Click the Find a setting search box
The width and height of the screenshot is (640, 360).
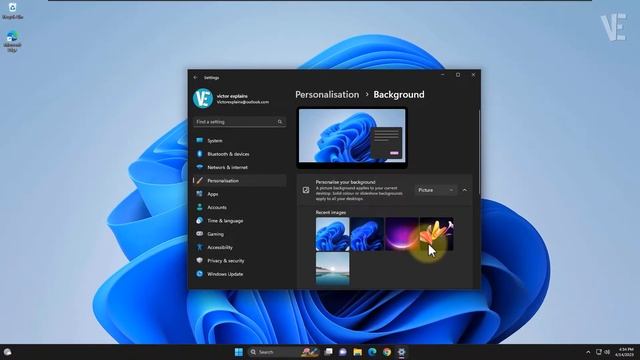pyautogui.click(x=239, y=122)
